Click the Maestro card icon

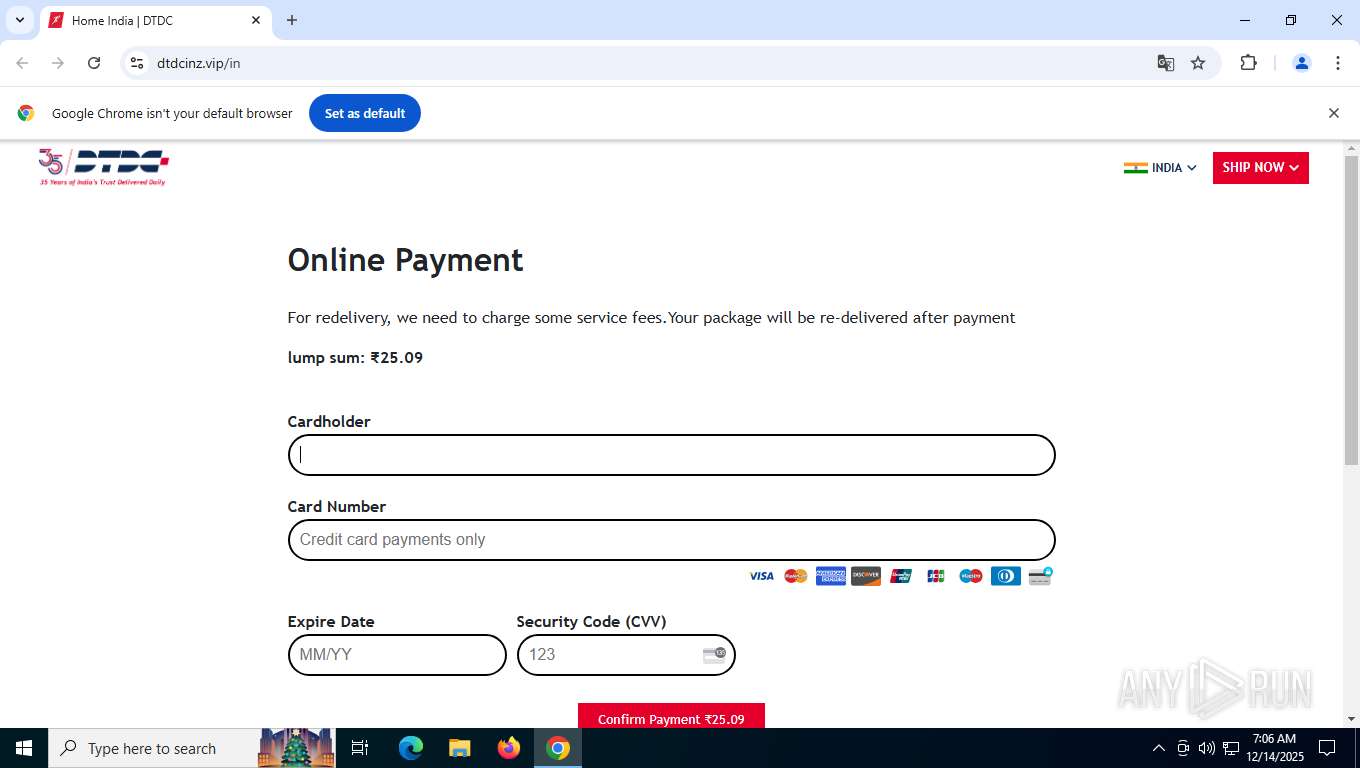coord(971,576)
